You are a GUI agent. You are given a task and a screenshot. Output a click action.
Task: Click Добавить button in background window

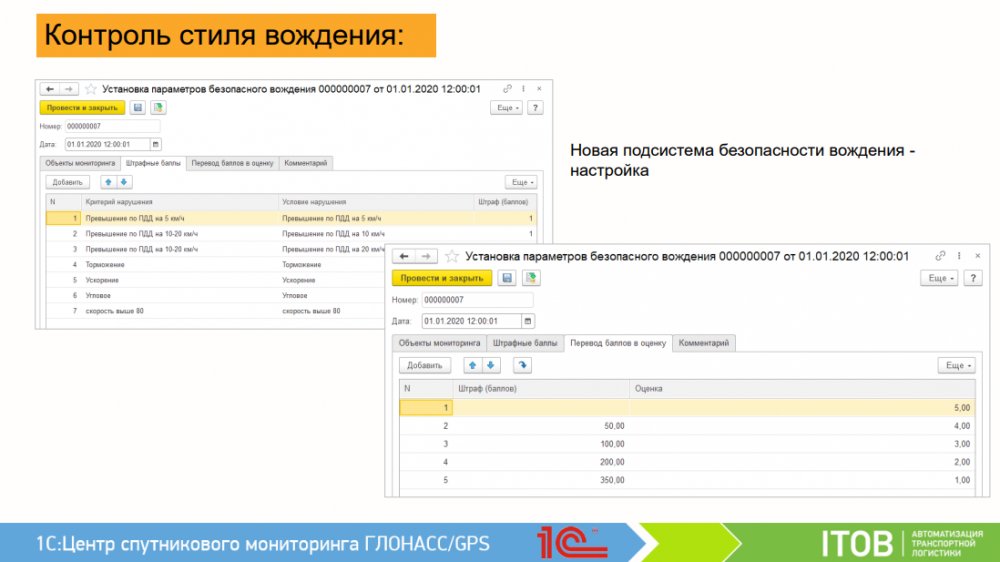tap(67, 182)
